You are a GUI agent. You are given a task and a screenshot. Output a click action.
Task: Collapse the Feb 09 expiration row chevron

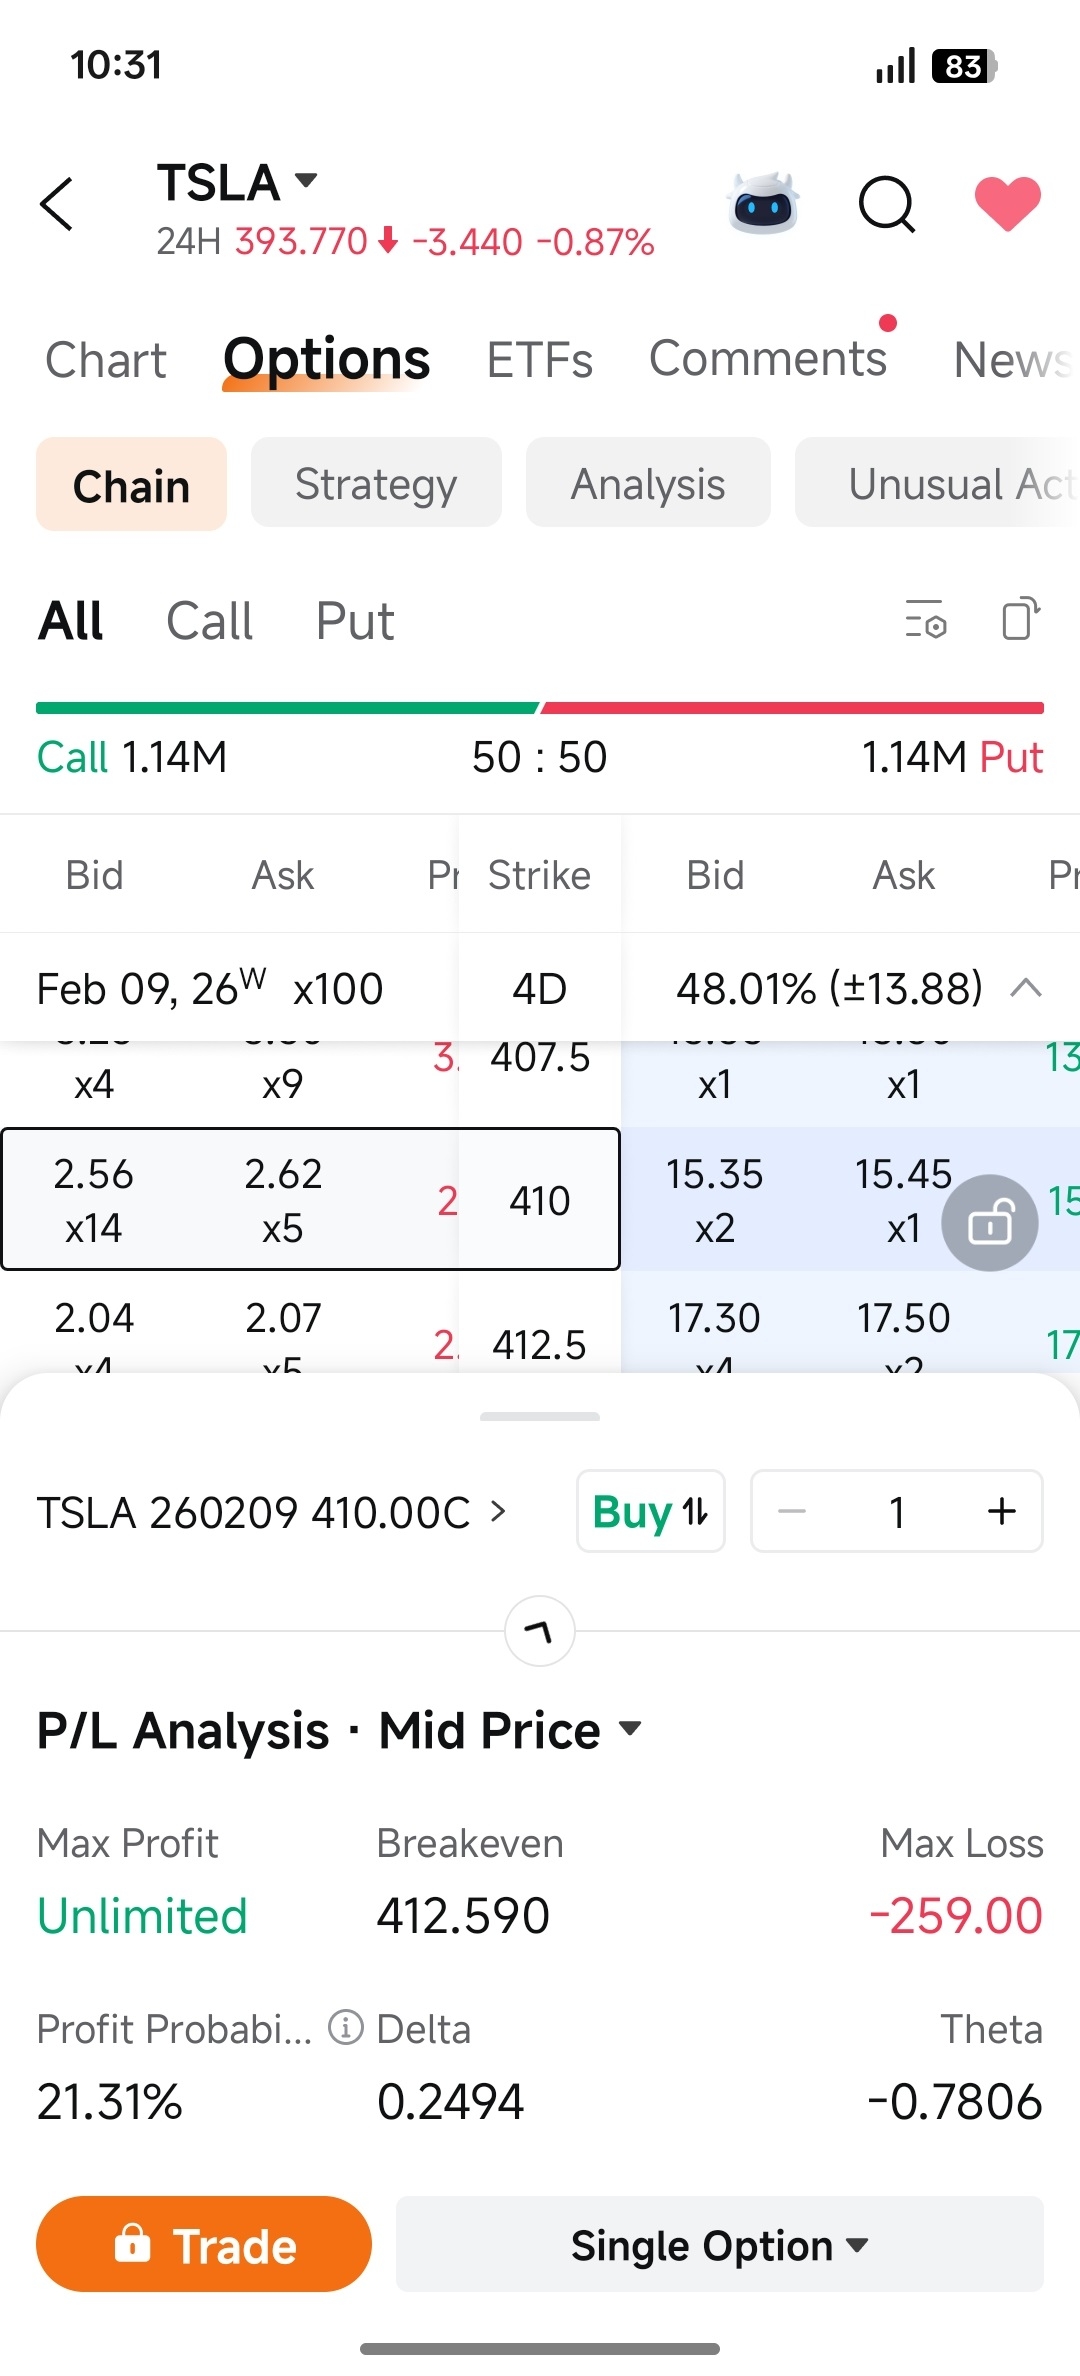pyautogui.click(x=1026, y=989)
